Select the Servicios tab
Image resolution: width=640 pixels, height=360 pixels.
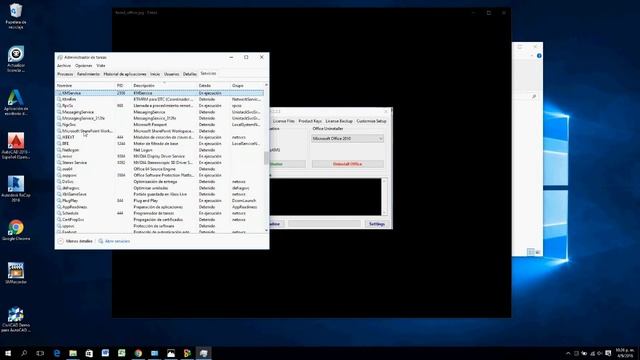tap(208, 73)
